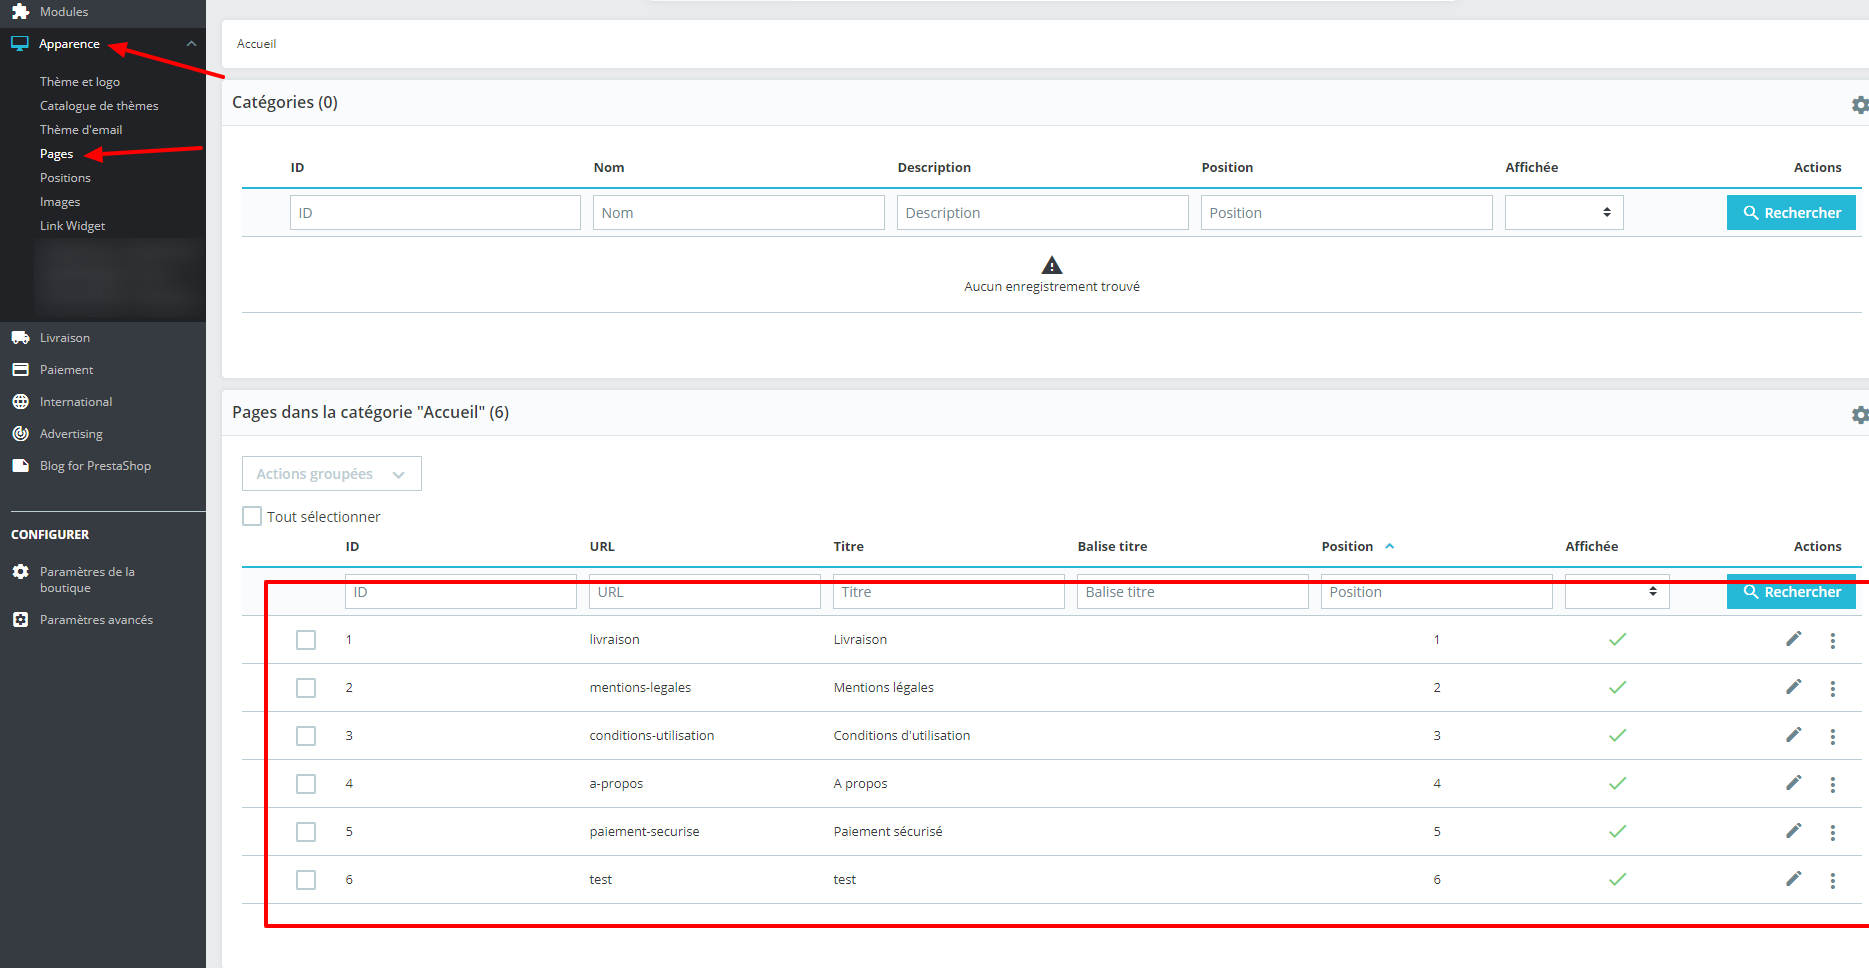1869x968 pixels.
Task: Select the checkbox for row with ID 6
Action: click(306, 880)
